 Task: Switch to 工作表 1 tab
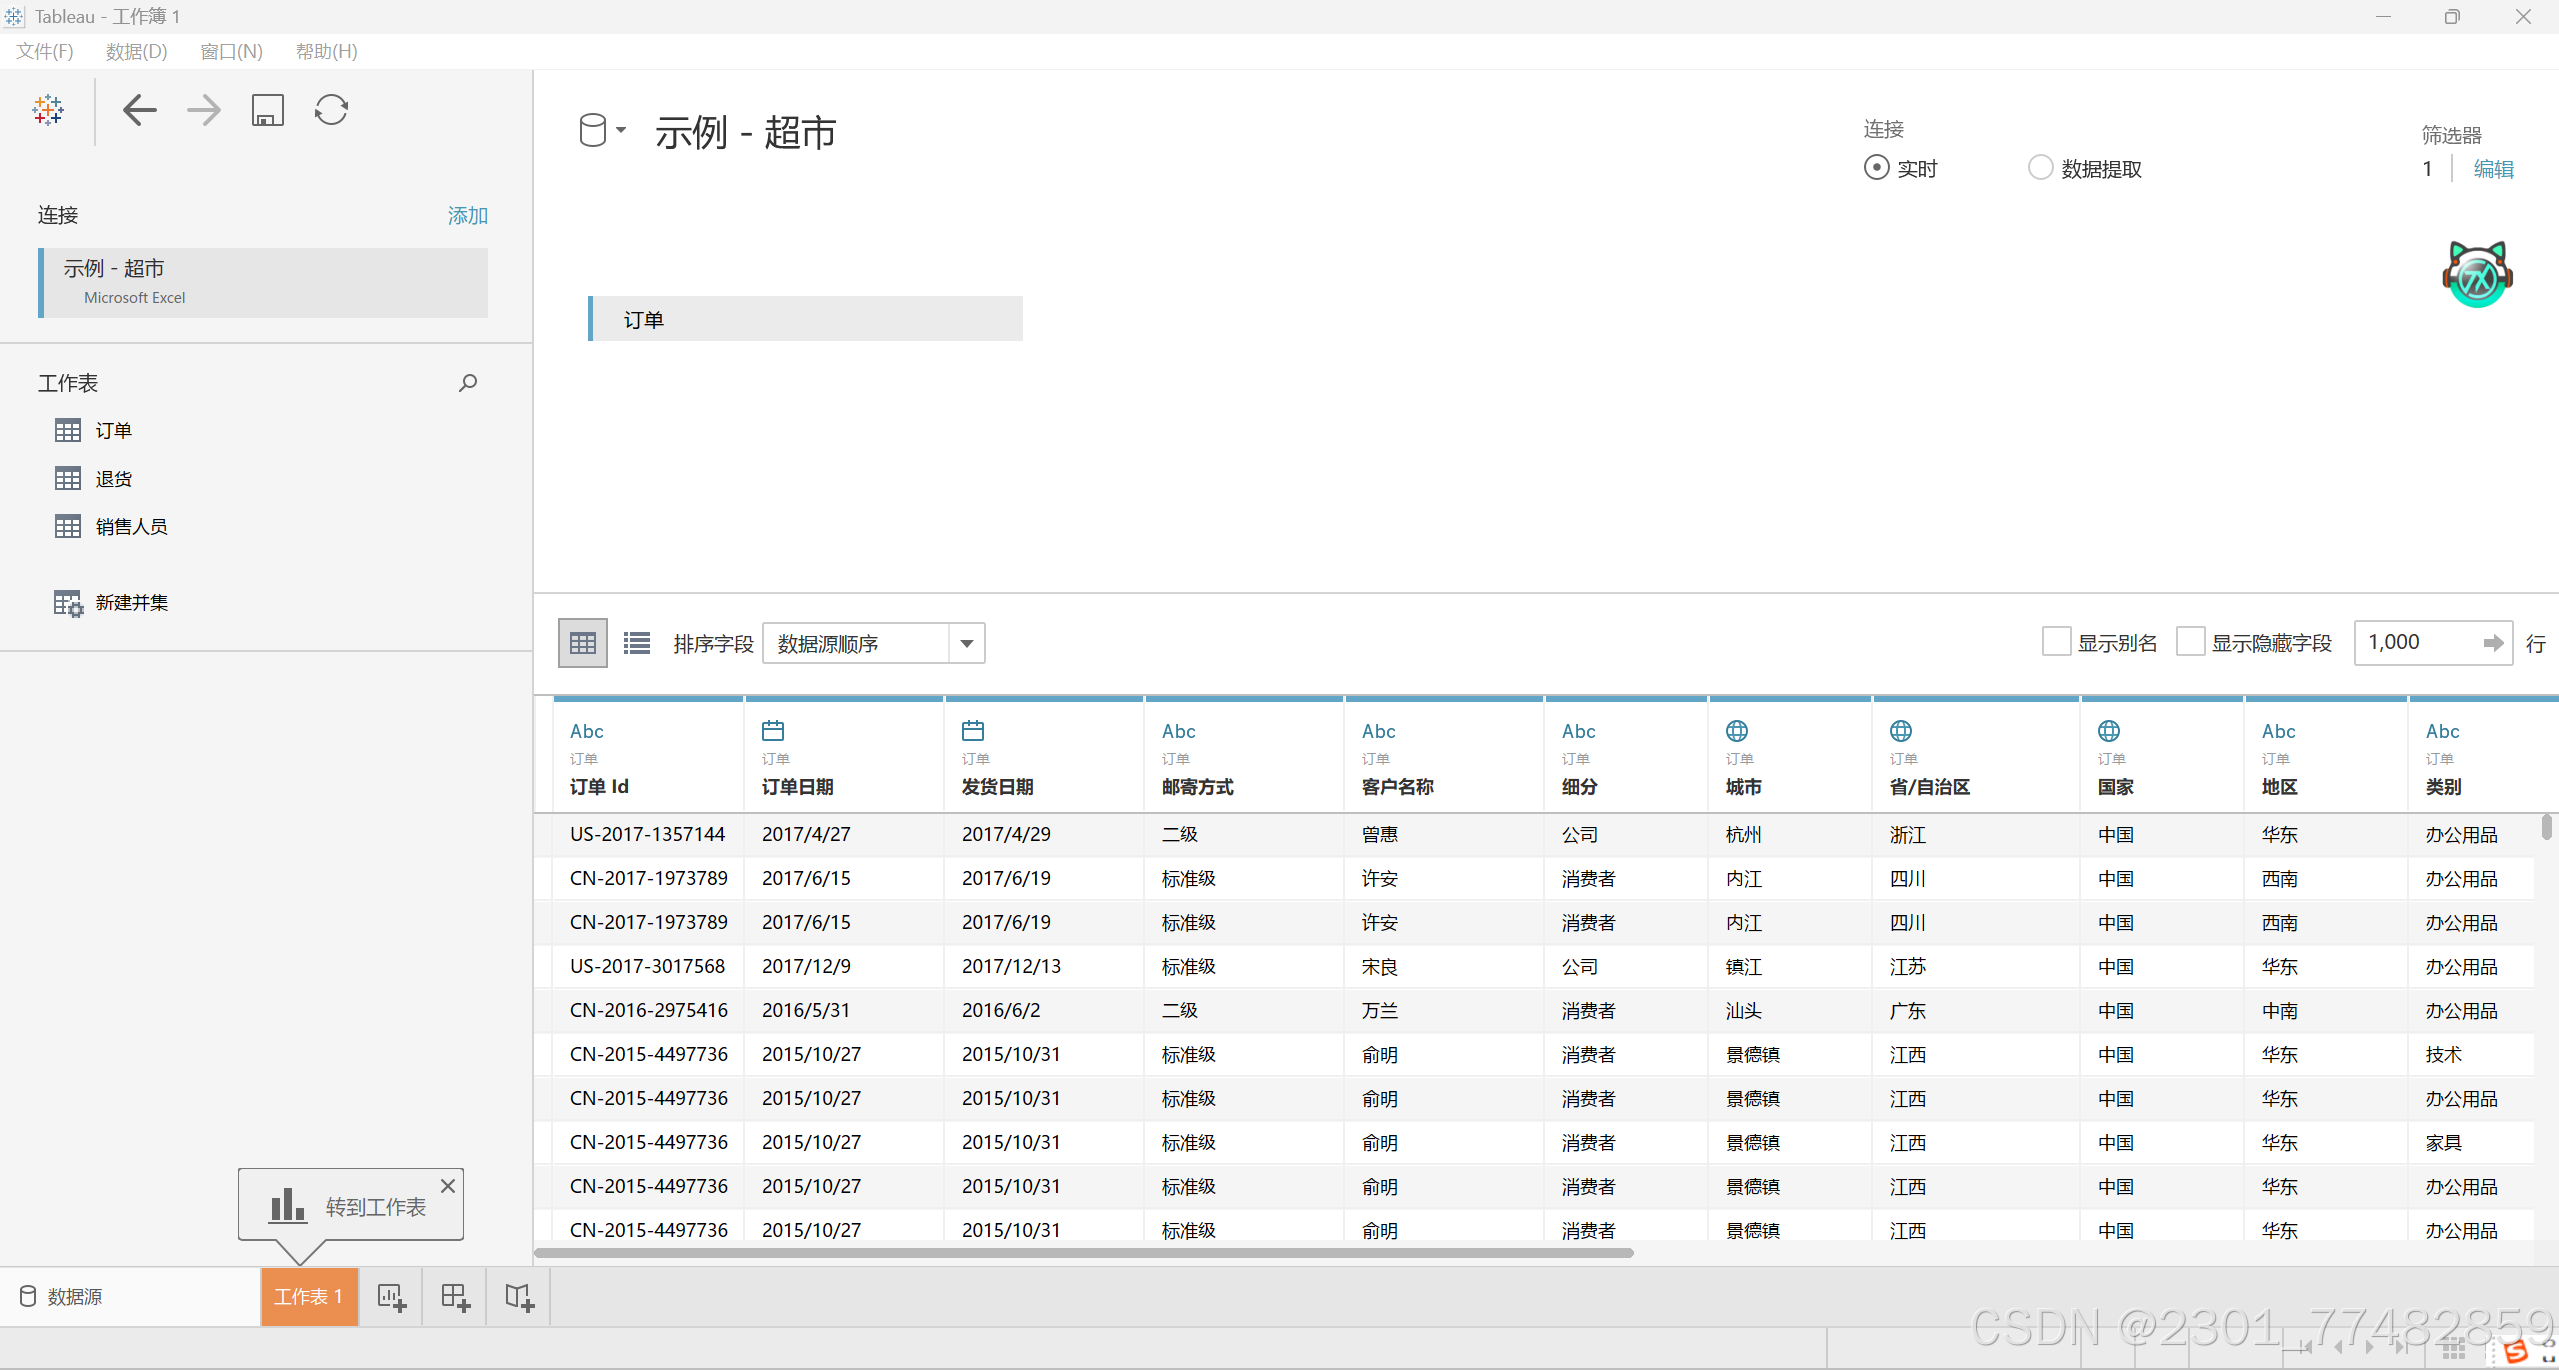coord(309,1297)
